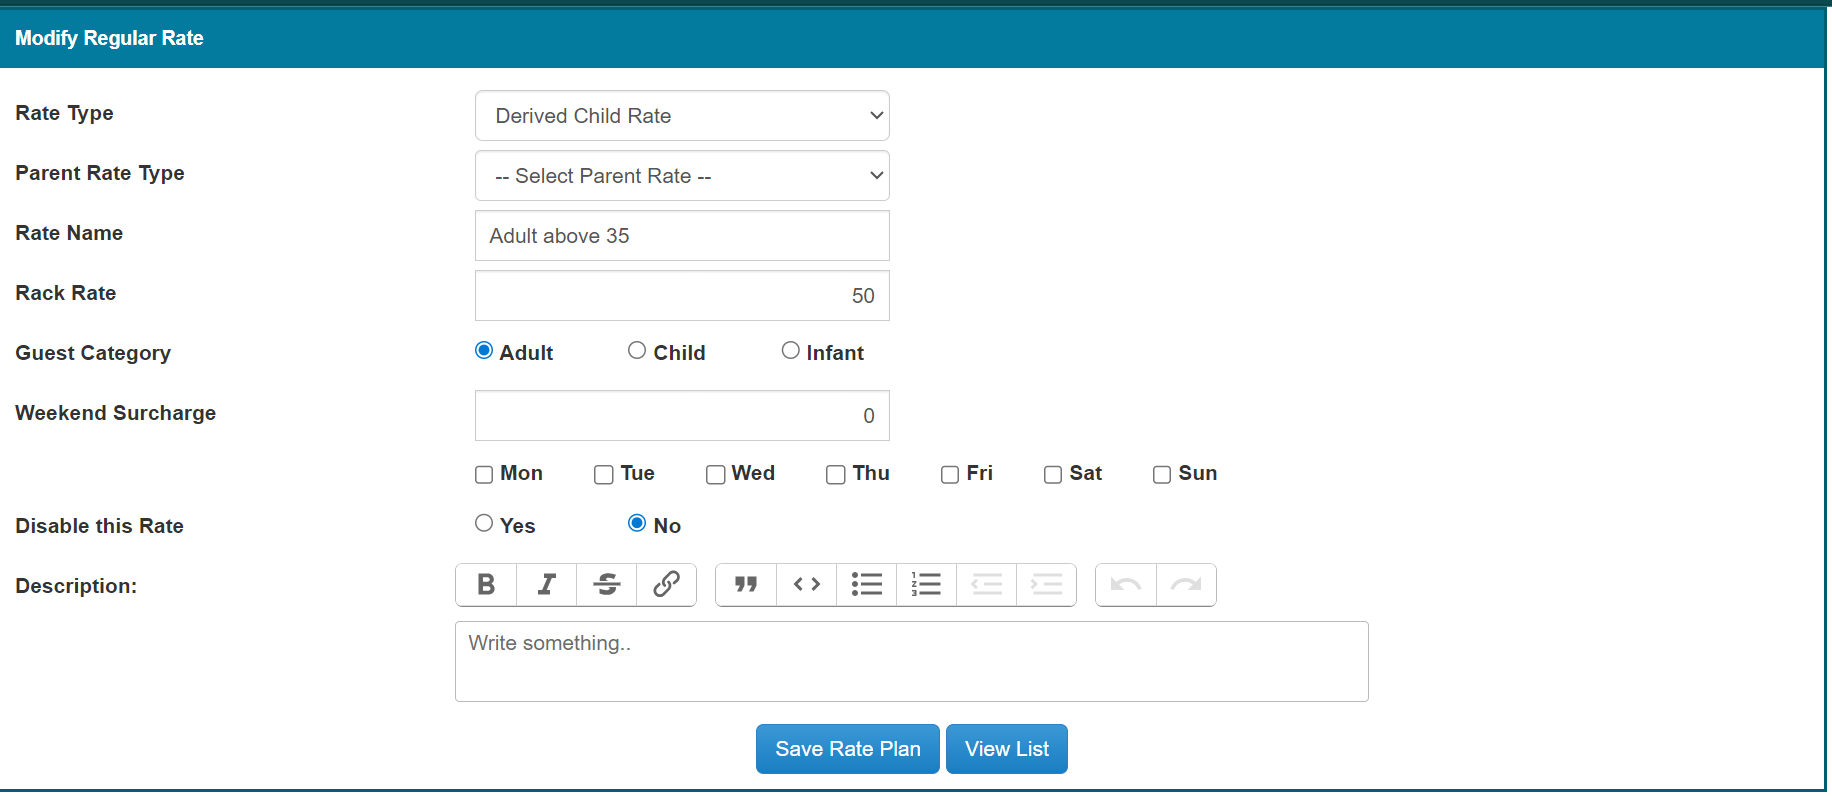Insert code using the code icon
Screen dimensions: 1832x796
(x=806, y=585)
